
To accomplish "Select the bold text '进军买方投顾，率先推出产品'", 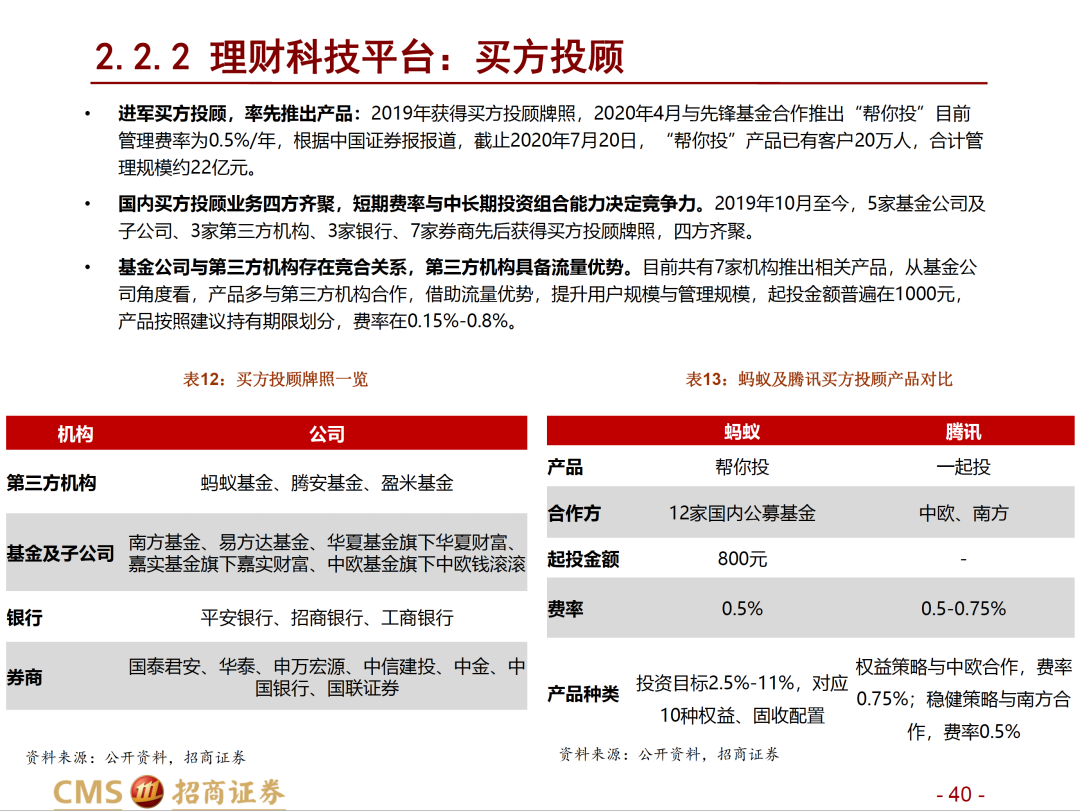I will pos(237,114).
